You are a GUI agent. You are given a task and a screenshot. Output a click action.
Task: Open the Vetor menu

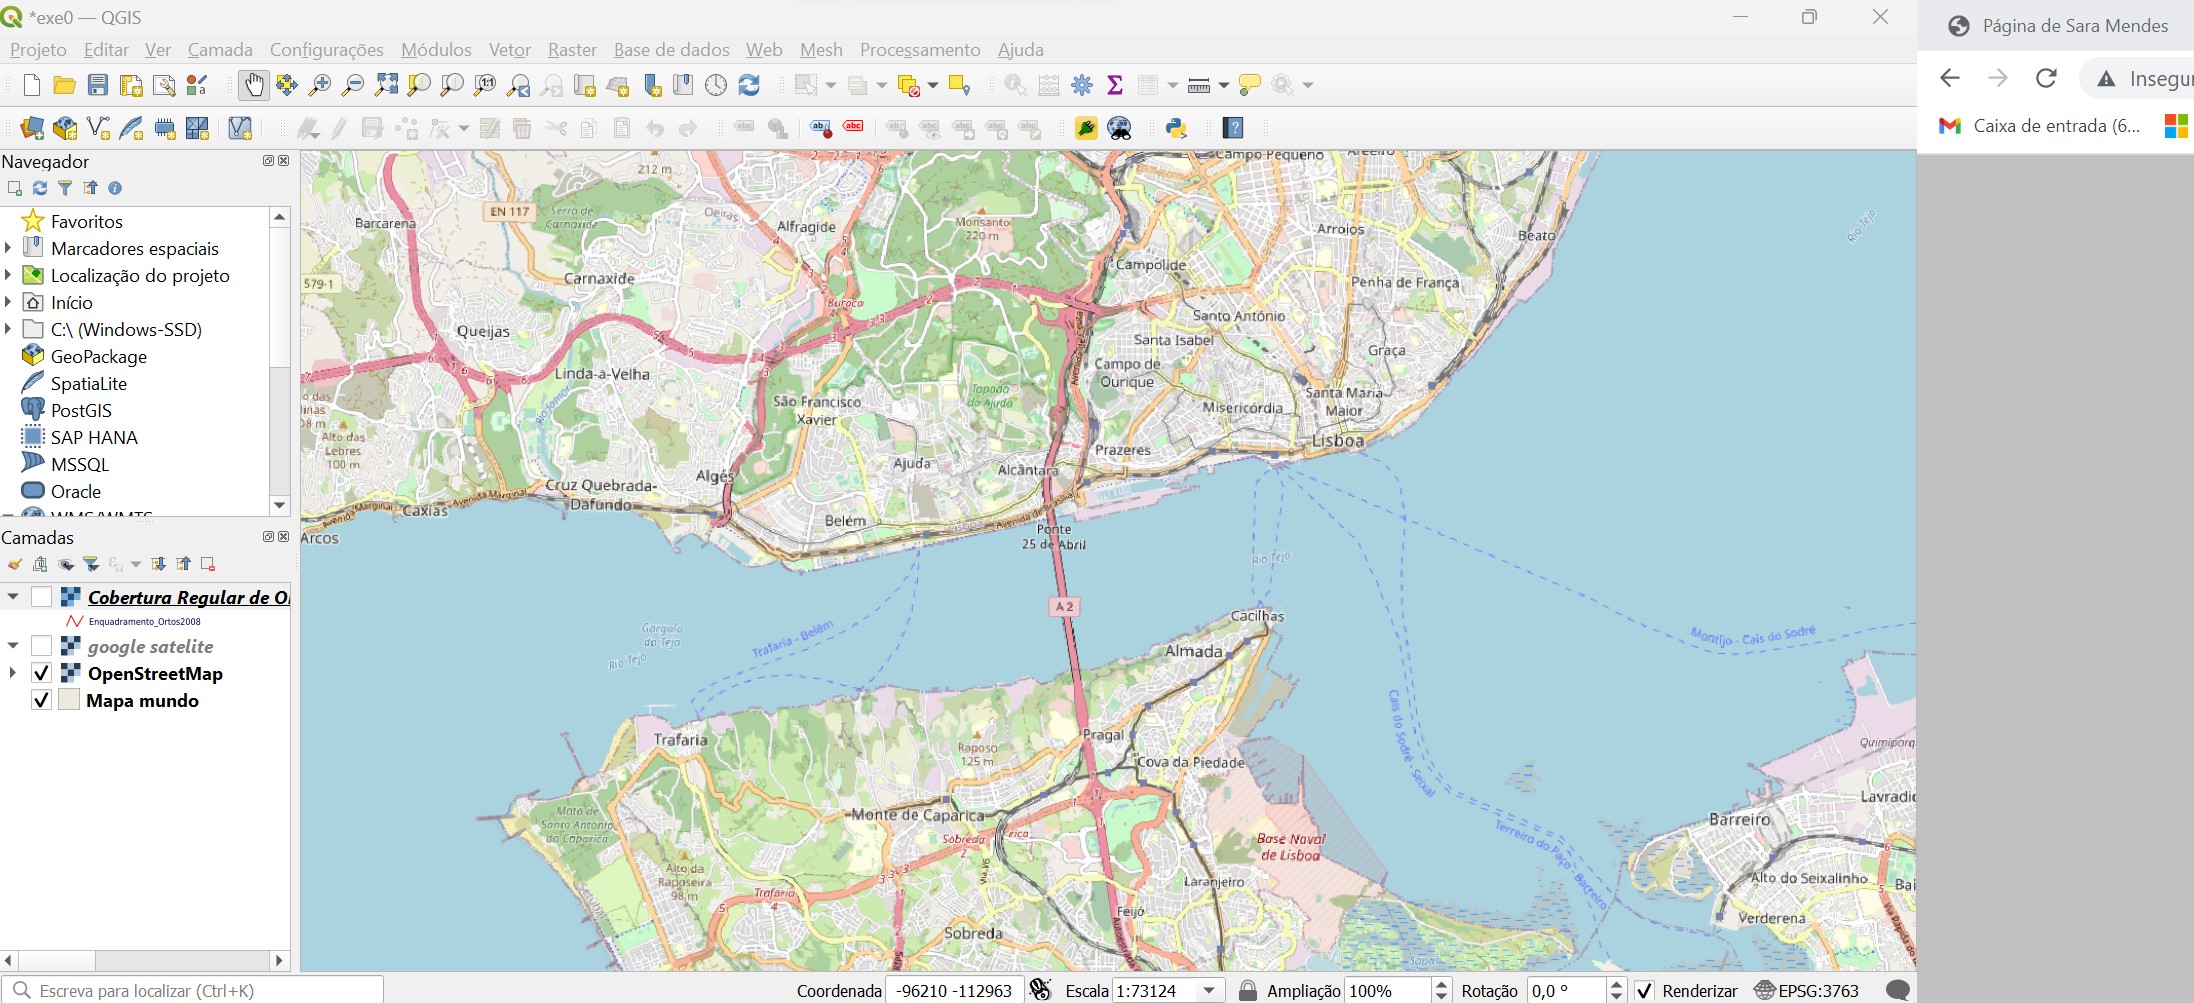509,49
